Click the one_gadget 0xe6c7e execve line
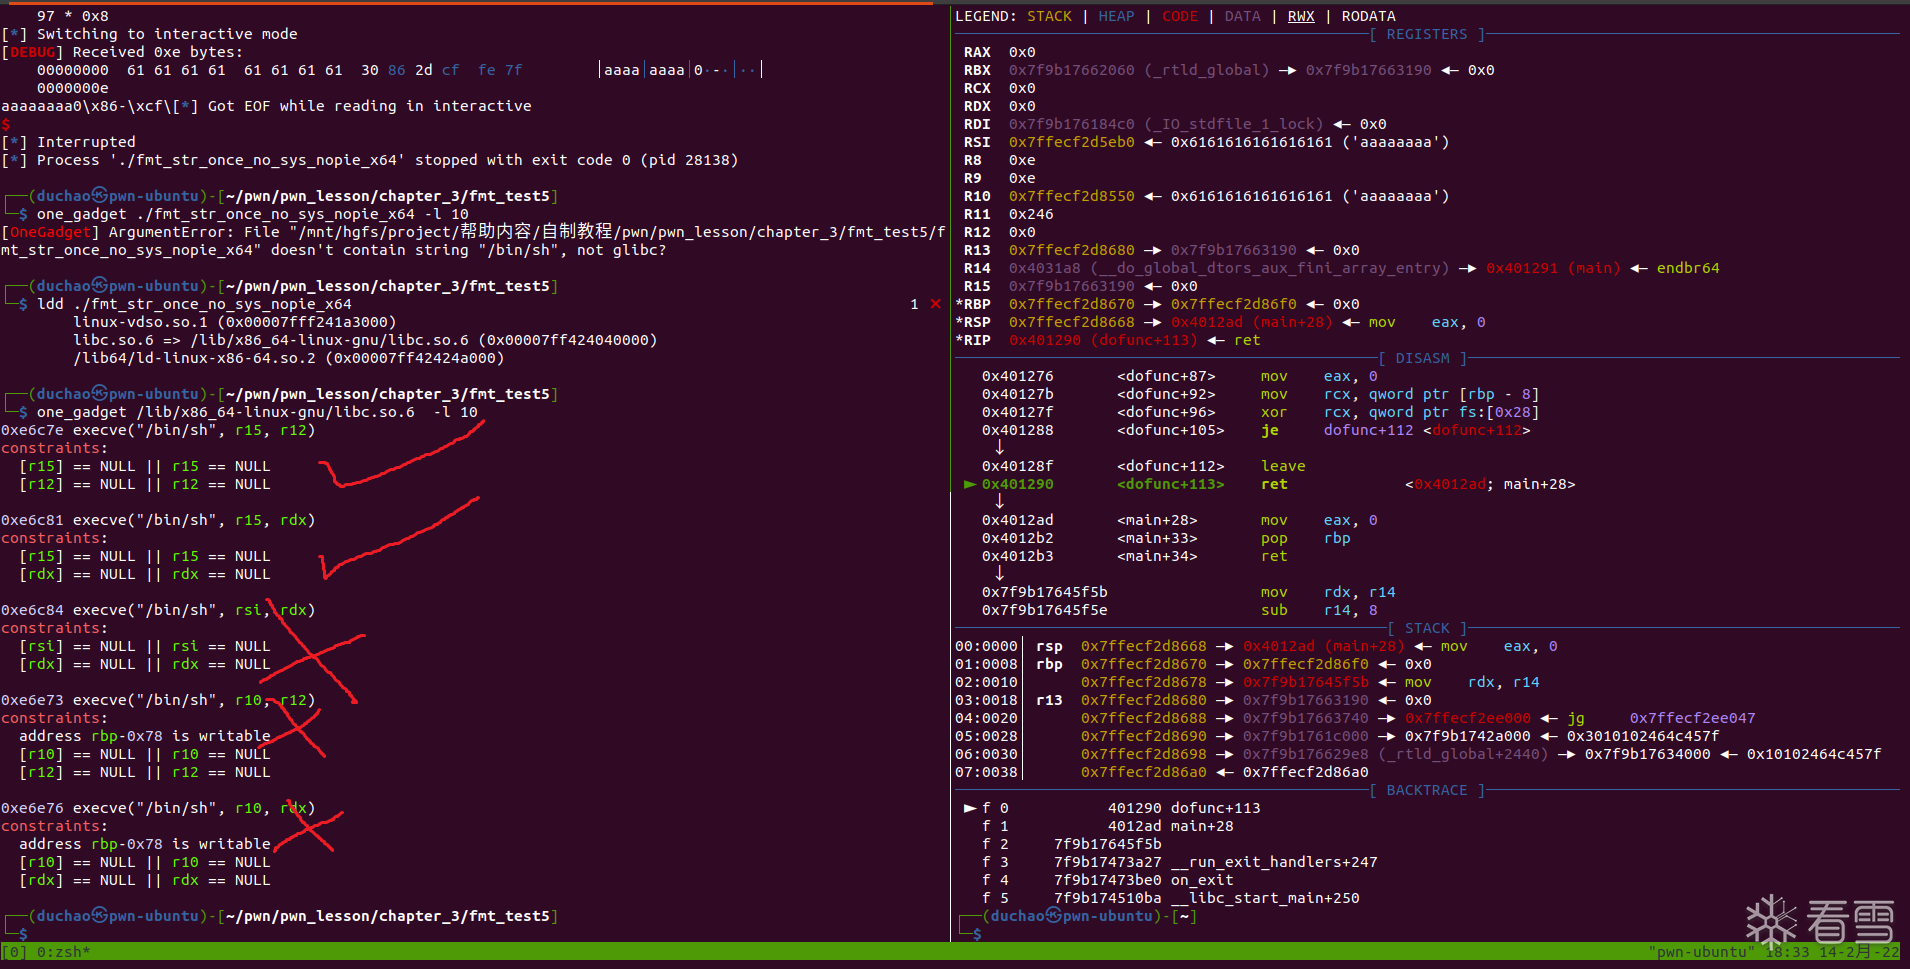1910x969 pixels. [x=158, y=430]
